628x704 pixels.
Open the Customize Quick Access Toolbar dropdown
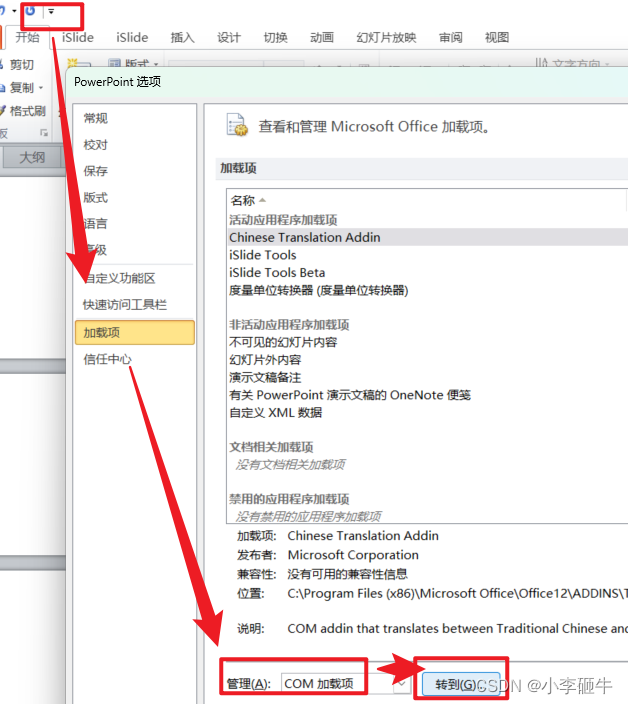click(x=51, y=11)
